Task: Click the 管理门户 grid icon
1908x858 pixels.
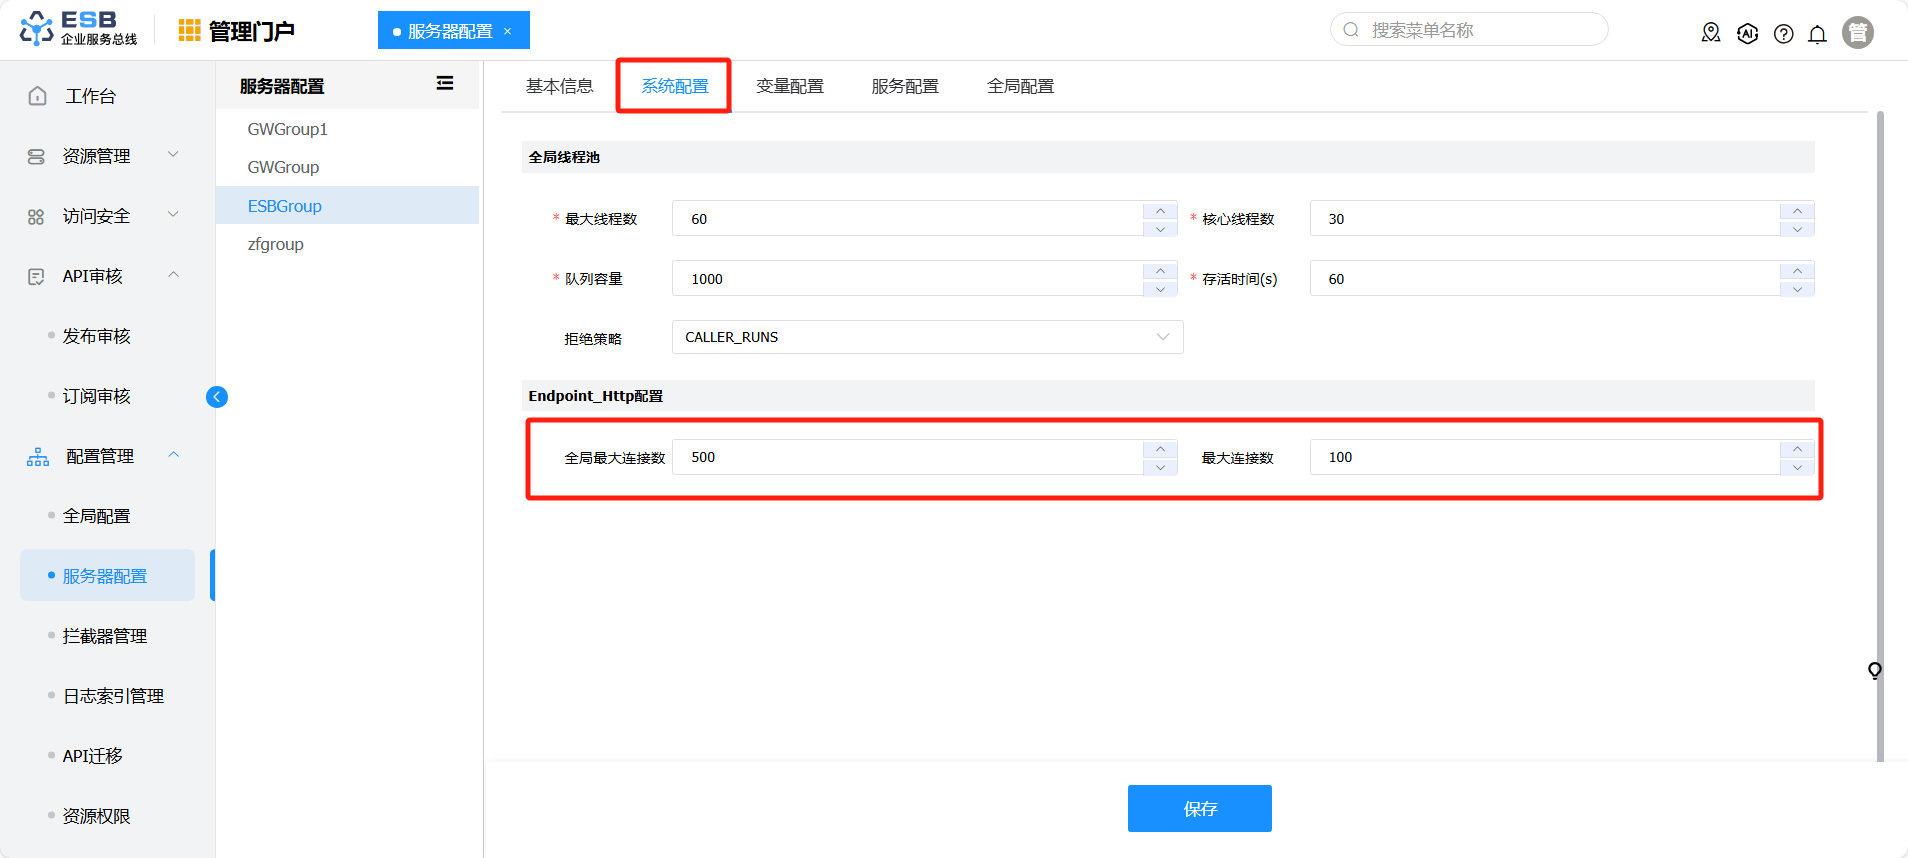Action: tap(189, 31)
